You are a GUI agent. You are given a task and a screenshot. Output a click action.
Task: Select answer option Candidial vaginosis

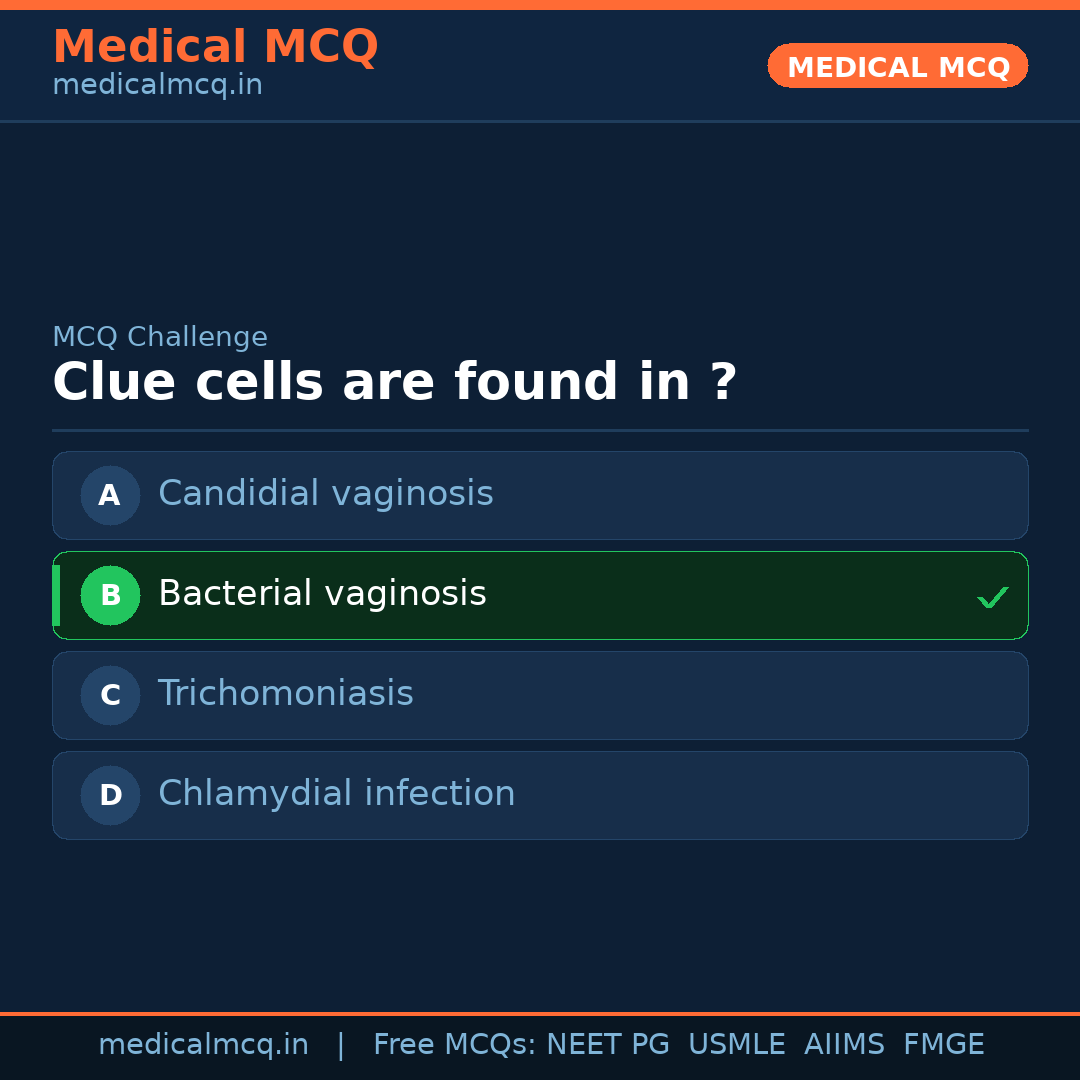(x=540, y=495)
